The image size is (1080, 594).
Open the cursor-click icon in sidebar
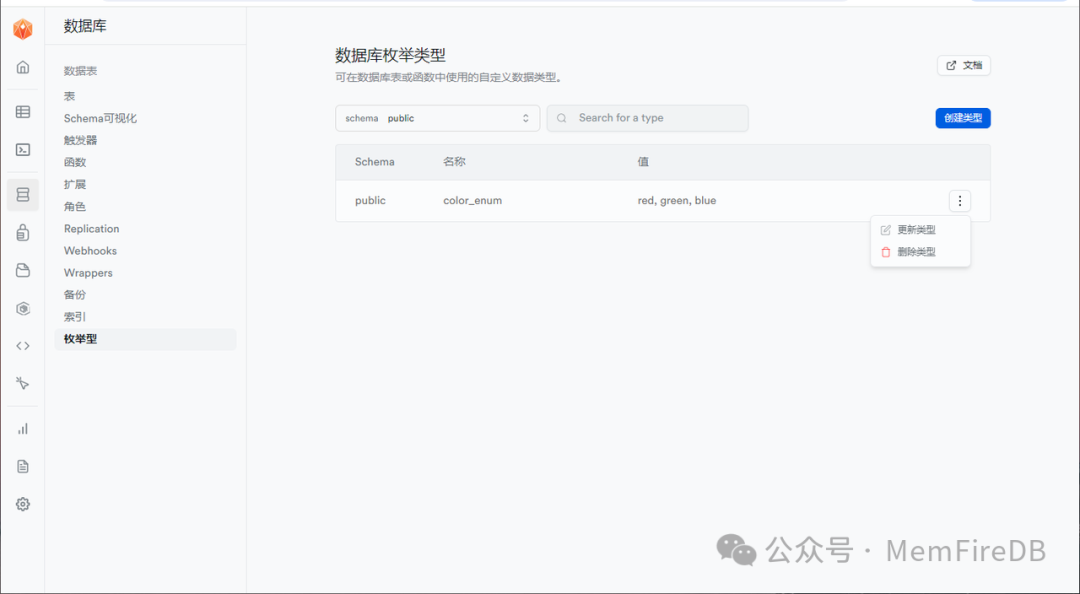(x=23, y=383)
